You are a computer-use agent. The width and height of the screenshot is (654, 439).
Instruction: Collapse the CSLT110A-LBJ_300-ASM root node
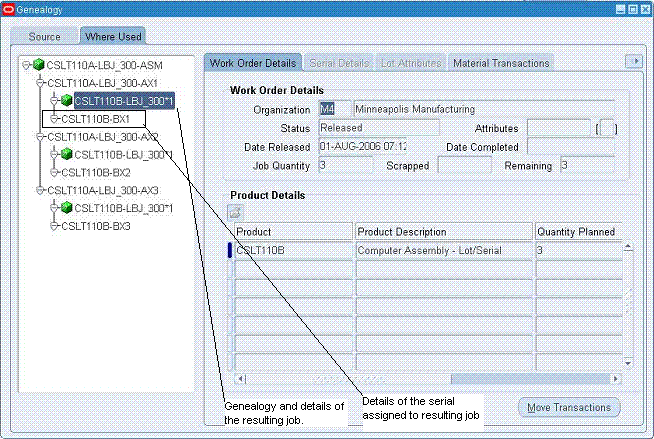(x=26, y=65)
